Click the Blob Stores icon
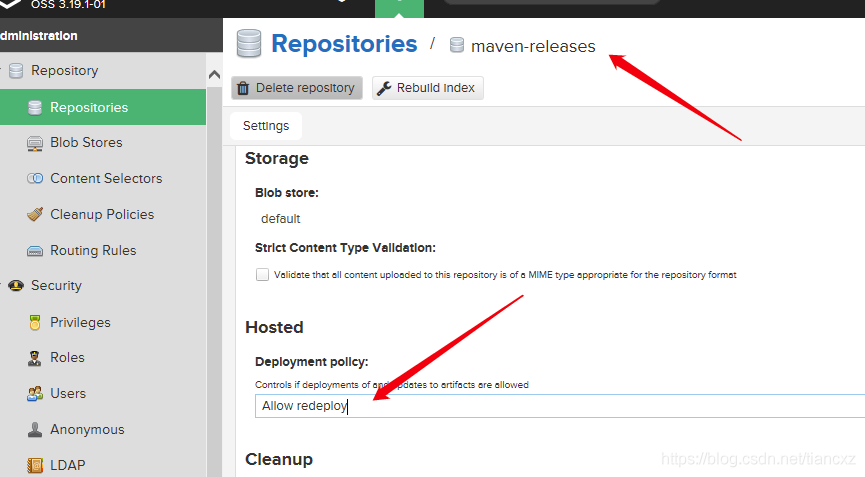 35,143
